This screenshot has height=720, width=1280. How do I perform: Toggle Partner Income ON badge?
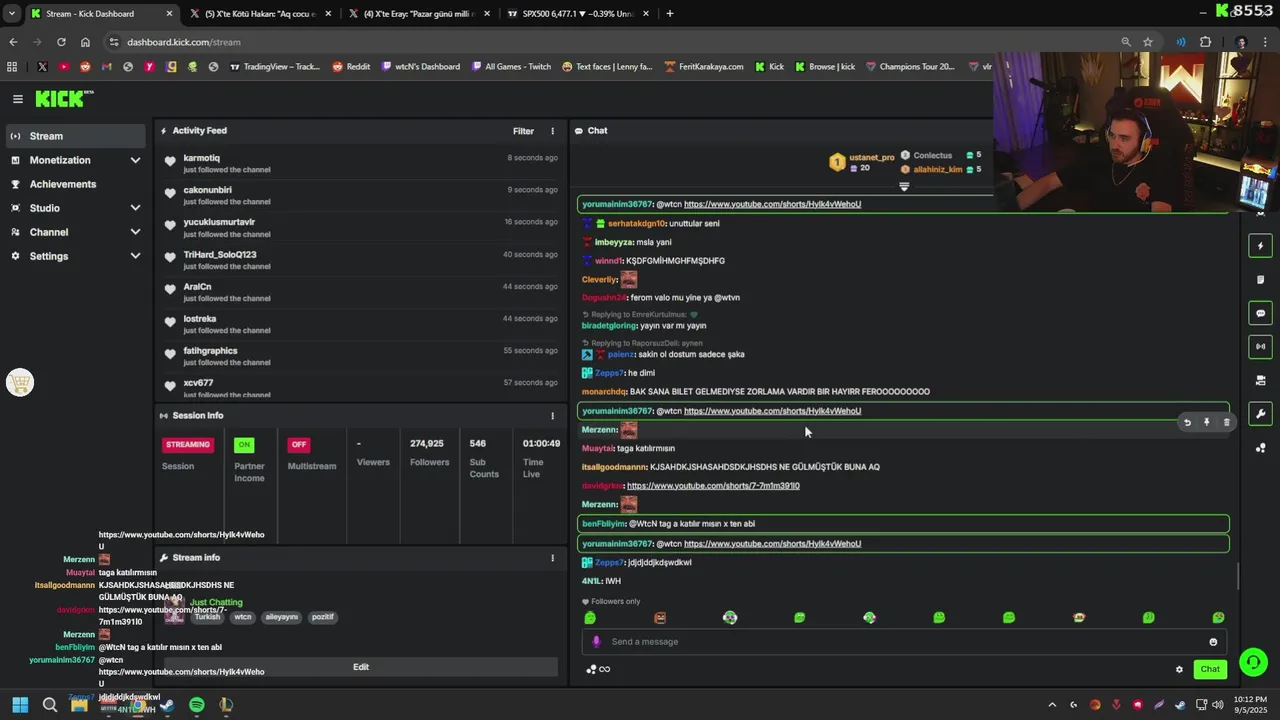coord(244,444)
